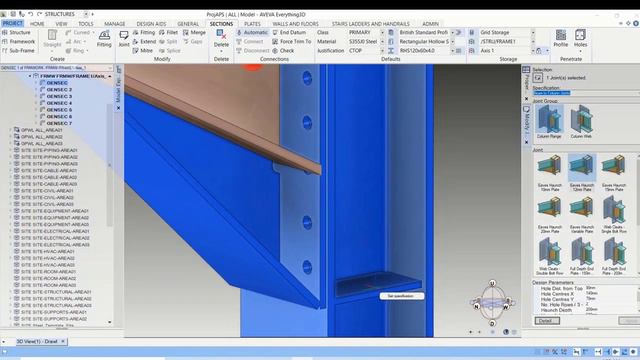Viewport: 640px width, 360px height.
Task: Click End Datum in Connections
Action: 289,32
